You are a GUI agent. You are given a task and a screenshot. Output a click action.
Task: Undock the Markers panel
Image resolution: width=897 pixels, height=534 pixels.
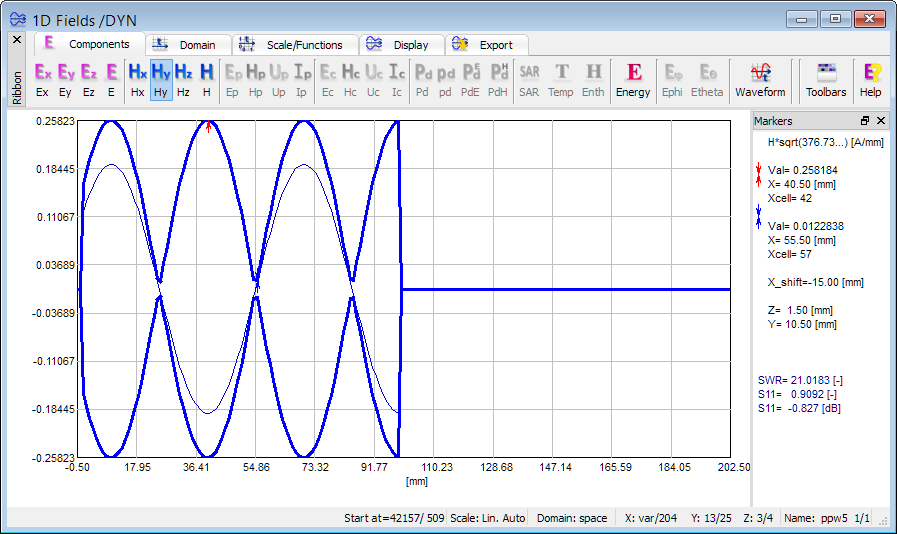[x=865, y=120]
